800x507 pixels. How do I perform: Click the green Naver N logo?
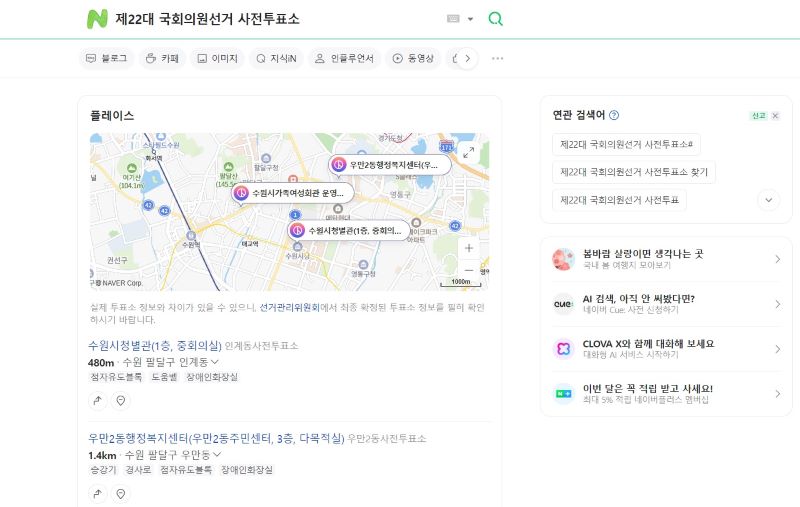(97, 19)
